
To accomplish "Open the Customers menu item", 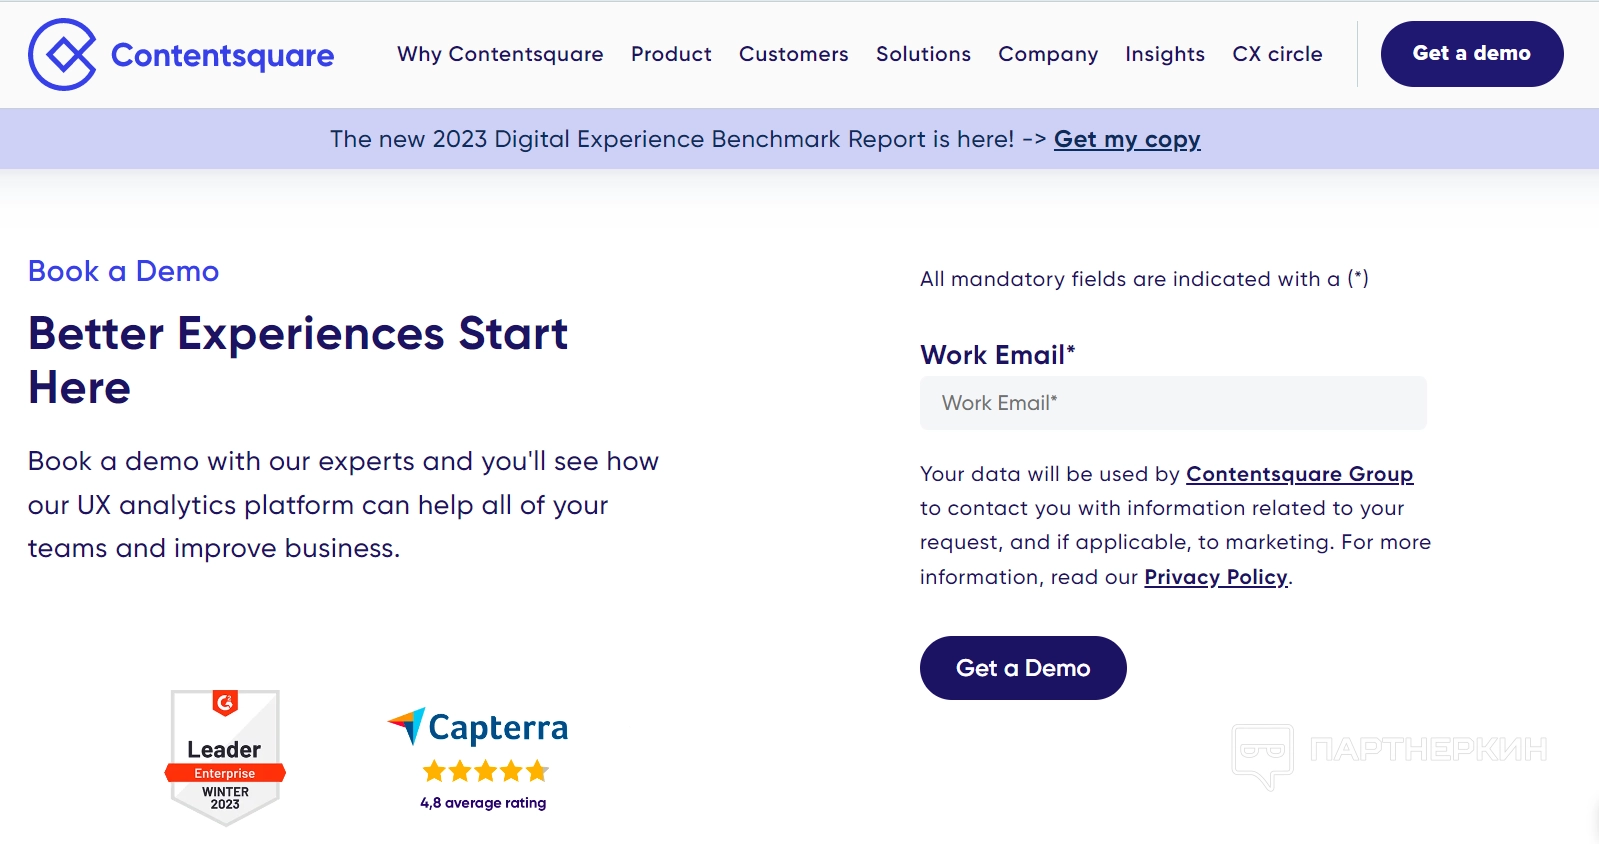I will tap(793, 54).
